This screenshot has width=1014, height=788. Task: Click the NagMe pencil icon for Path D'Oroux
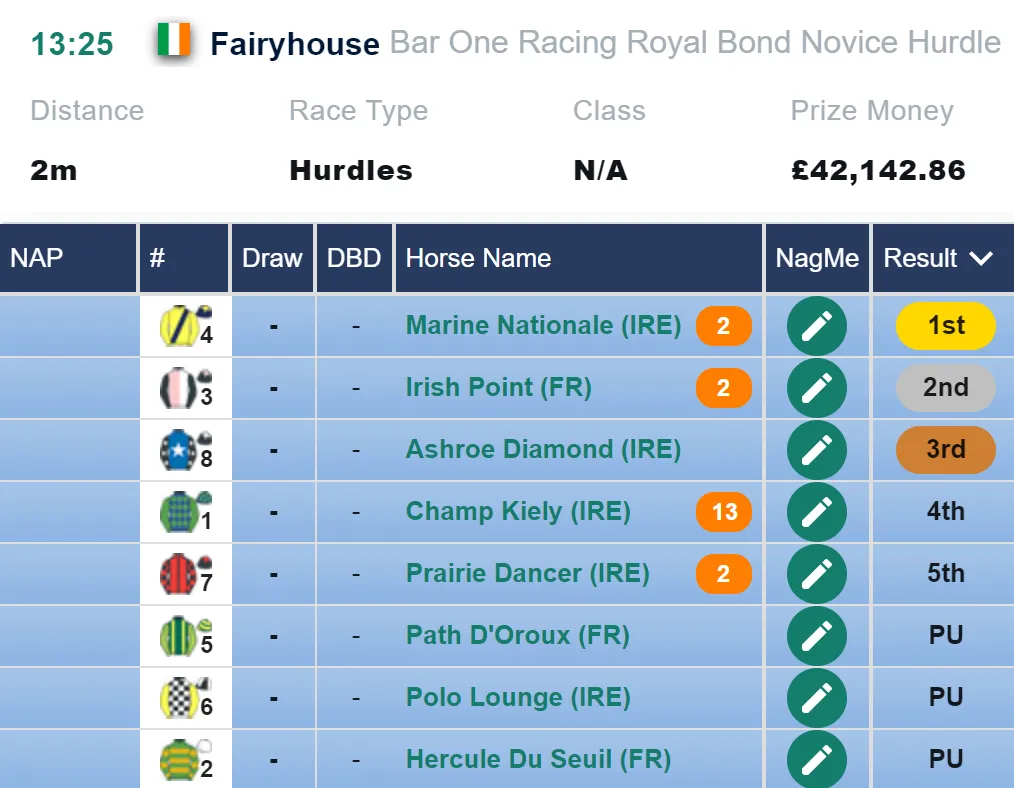[x=817, y=636]
